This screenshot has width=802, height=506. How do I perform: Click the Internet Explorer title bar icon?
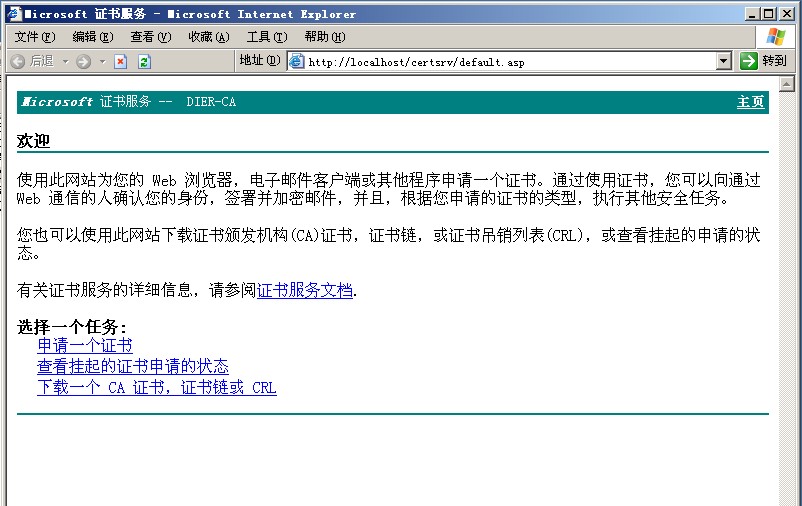12,14
